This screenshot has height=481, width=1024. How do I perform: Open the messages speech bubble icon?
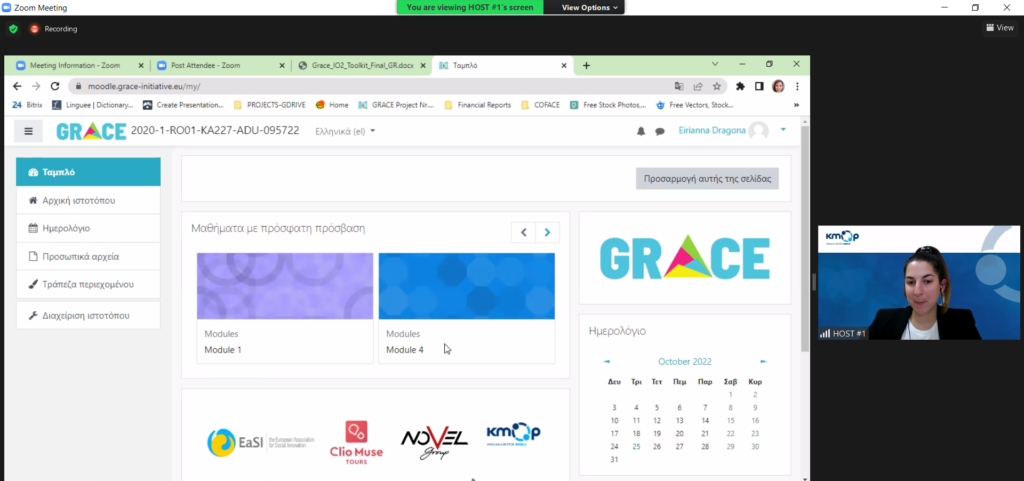pos(660,131)
